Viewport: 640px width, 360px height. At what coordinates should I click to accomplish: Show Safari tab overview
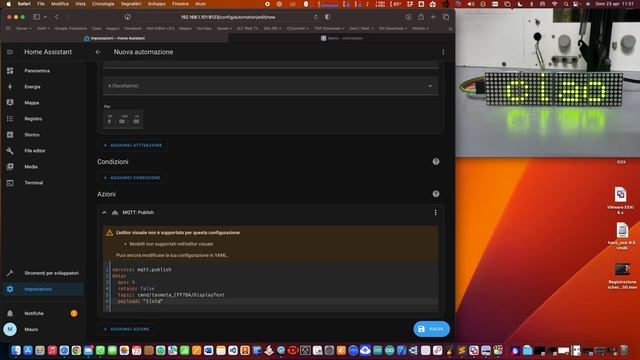[446, 17]
